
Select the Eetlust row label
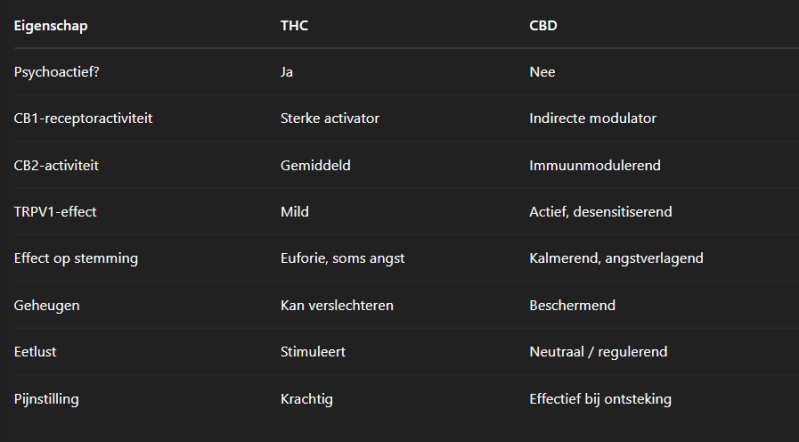(x=36, y=352)
